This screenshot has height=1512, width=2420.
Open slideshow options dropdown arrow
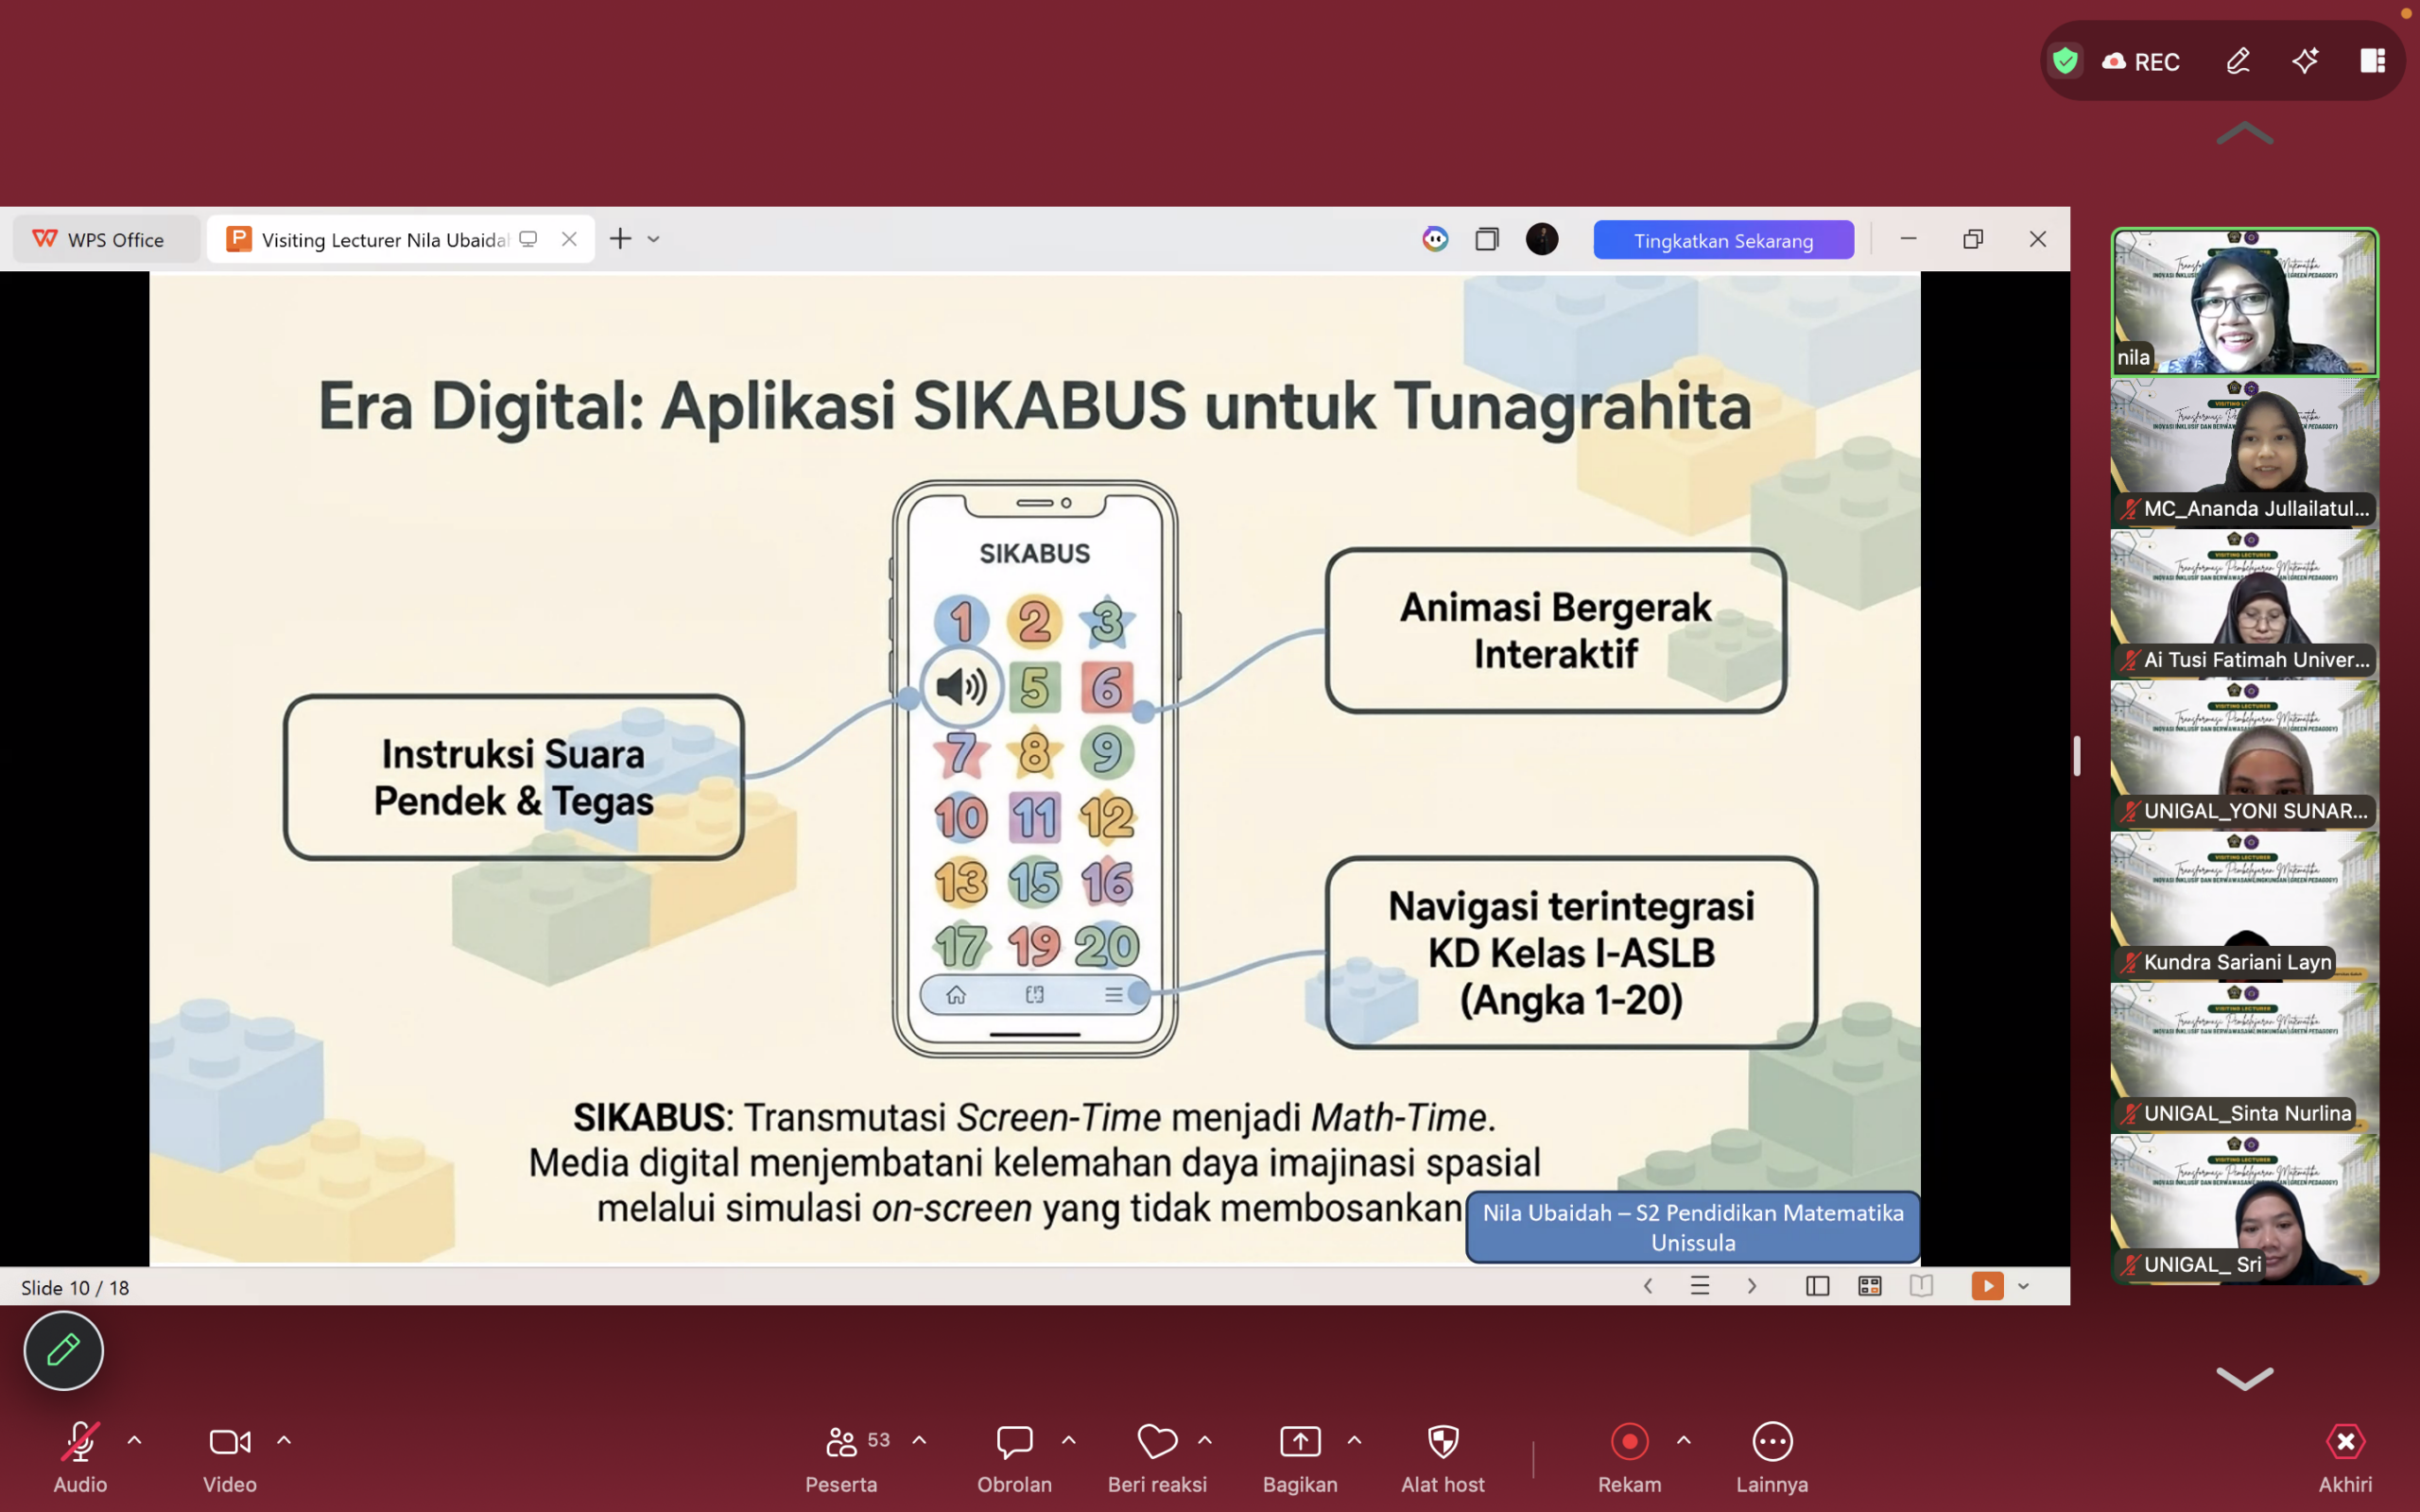click(x=2023, y=1286)
